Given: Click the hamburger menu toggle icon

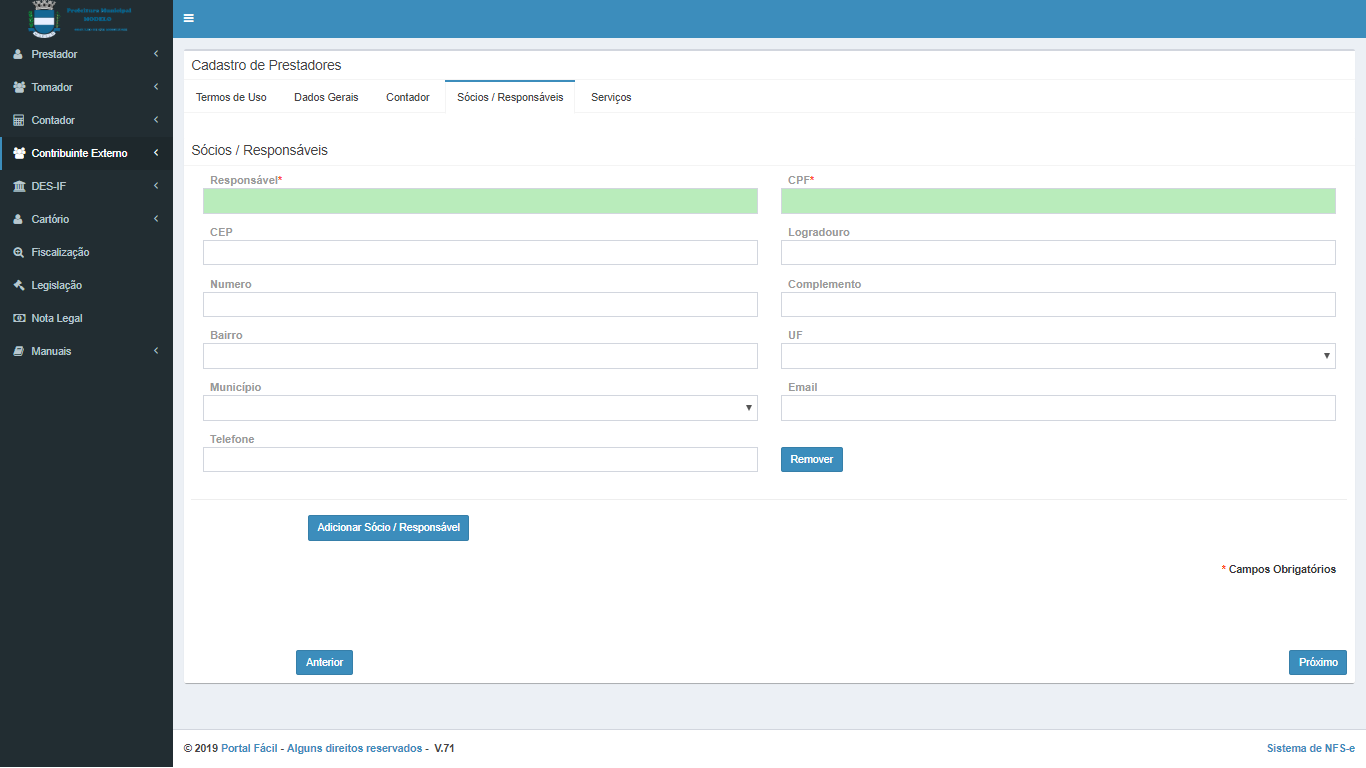Looking at the screenshot, I should 189,18.
